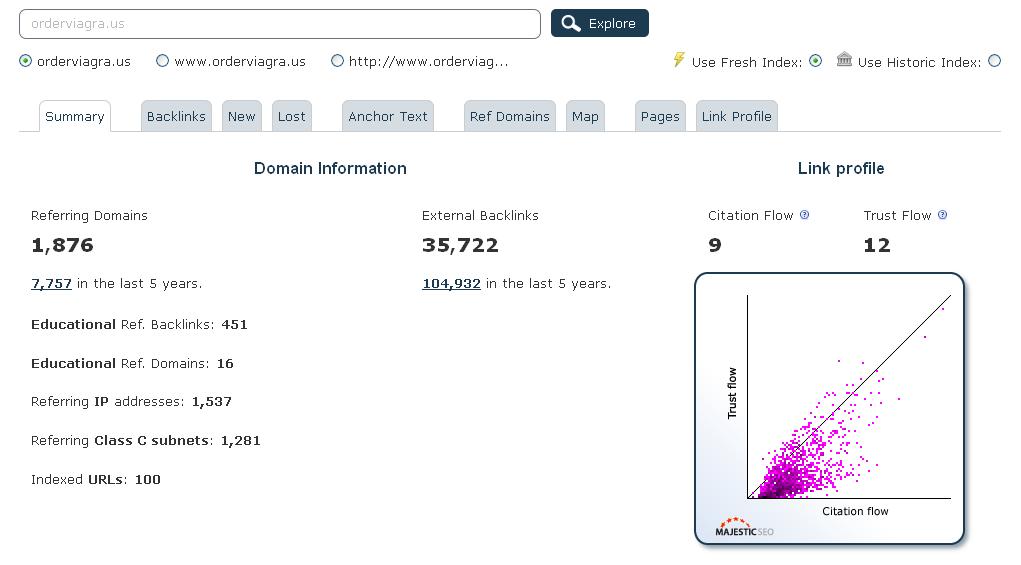Switch to the Summary tab
The height and width of the screenshot is (565, 1021).
pos(74,117)
